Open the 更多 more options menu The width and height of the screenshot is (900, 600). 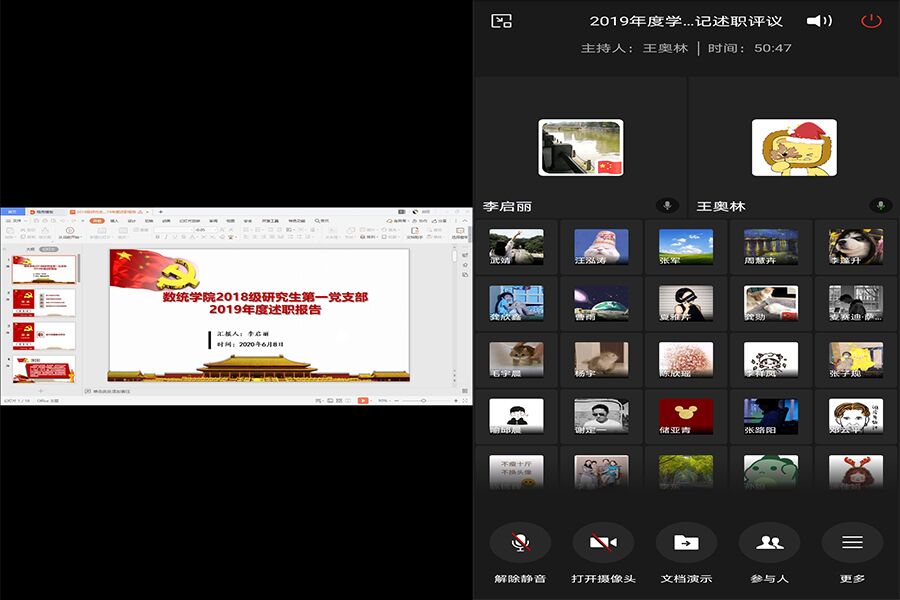[x=852, y=542]
